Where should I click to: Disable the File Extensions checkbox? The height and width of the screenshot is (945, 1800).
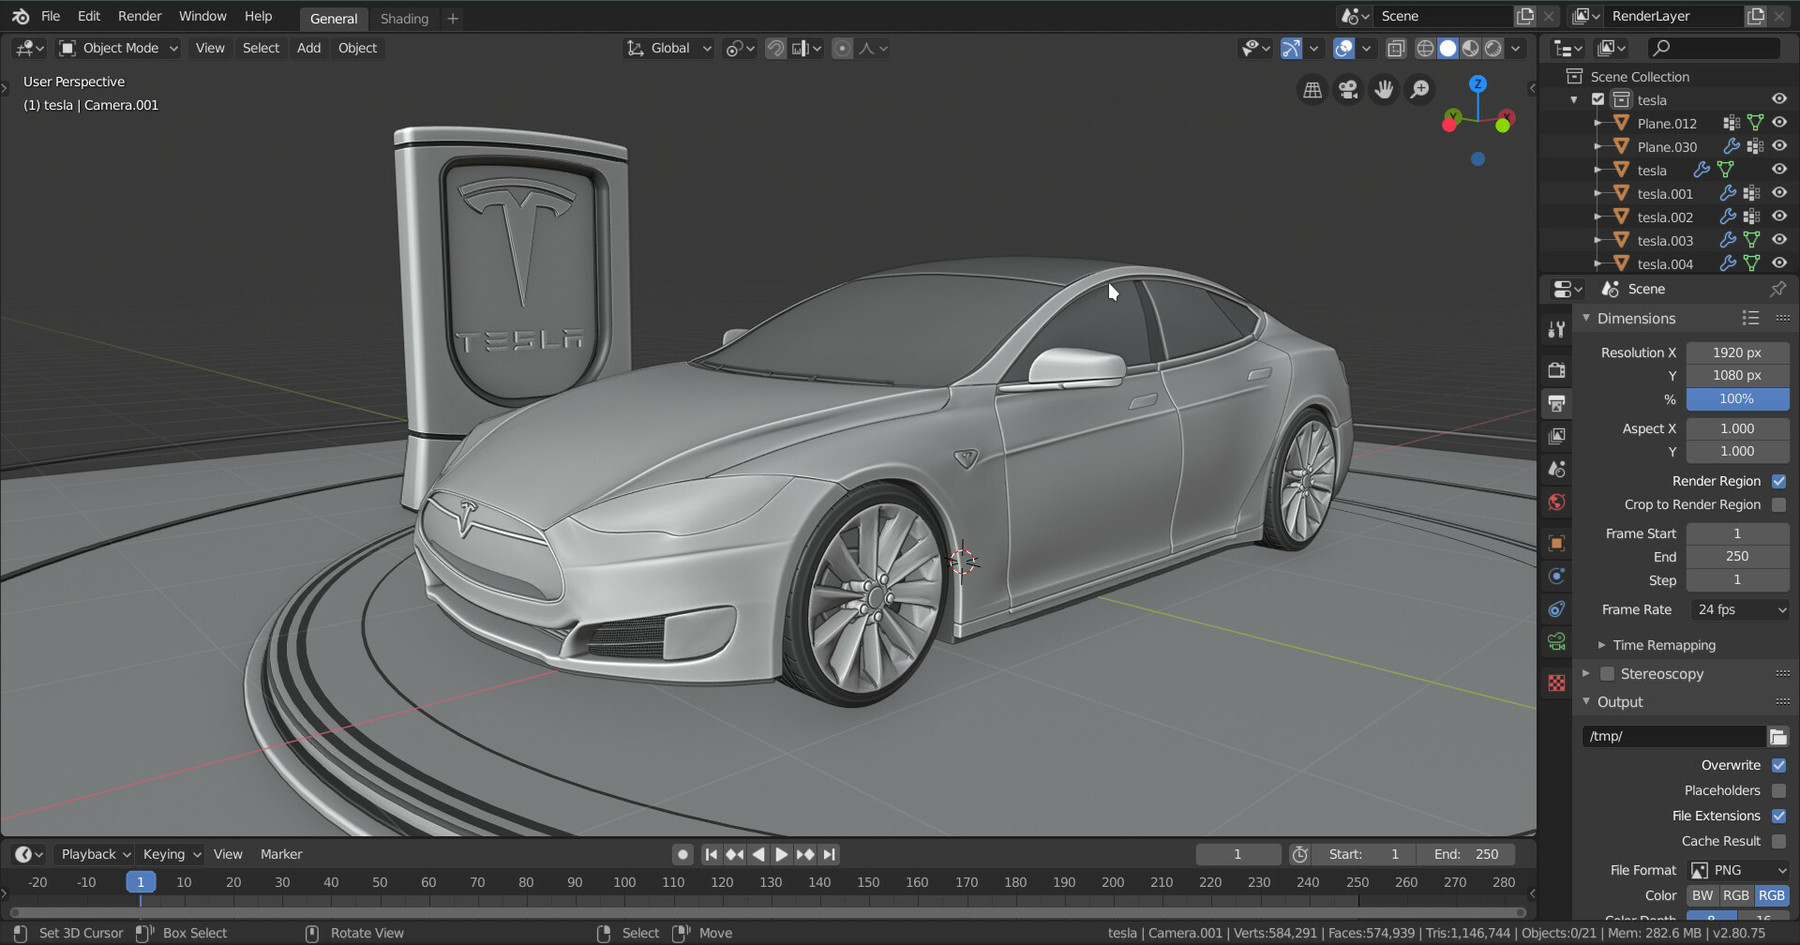point(1779,816)
